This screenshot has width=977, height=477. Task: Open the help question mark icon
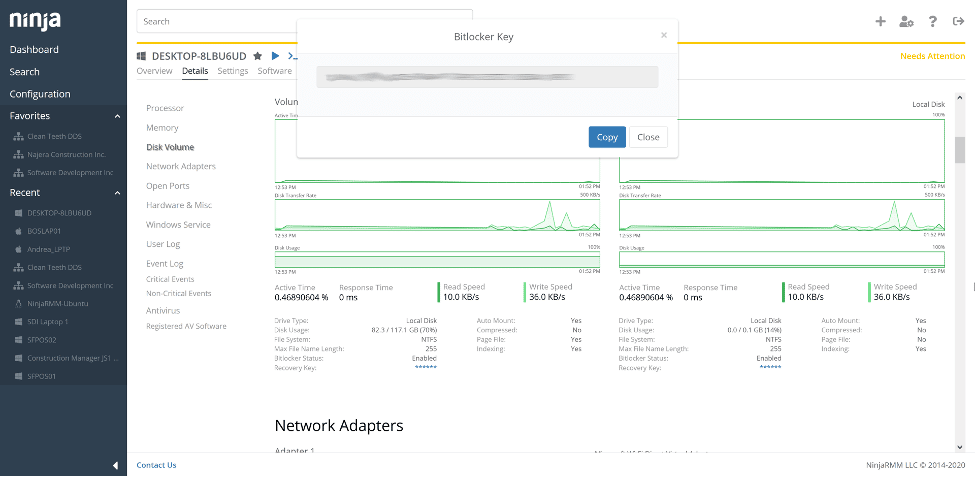pyautogui.click(x=932, y=21)
